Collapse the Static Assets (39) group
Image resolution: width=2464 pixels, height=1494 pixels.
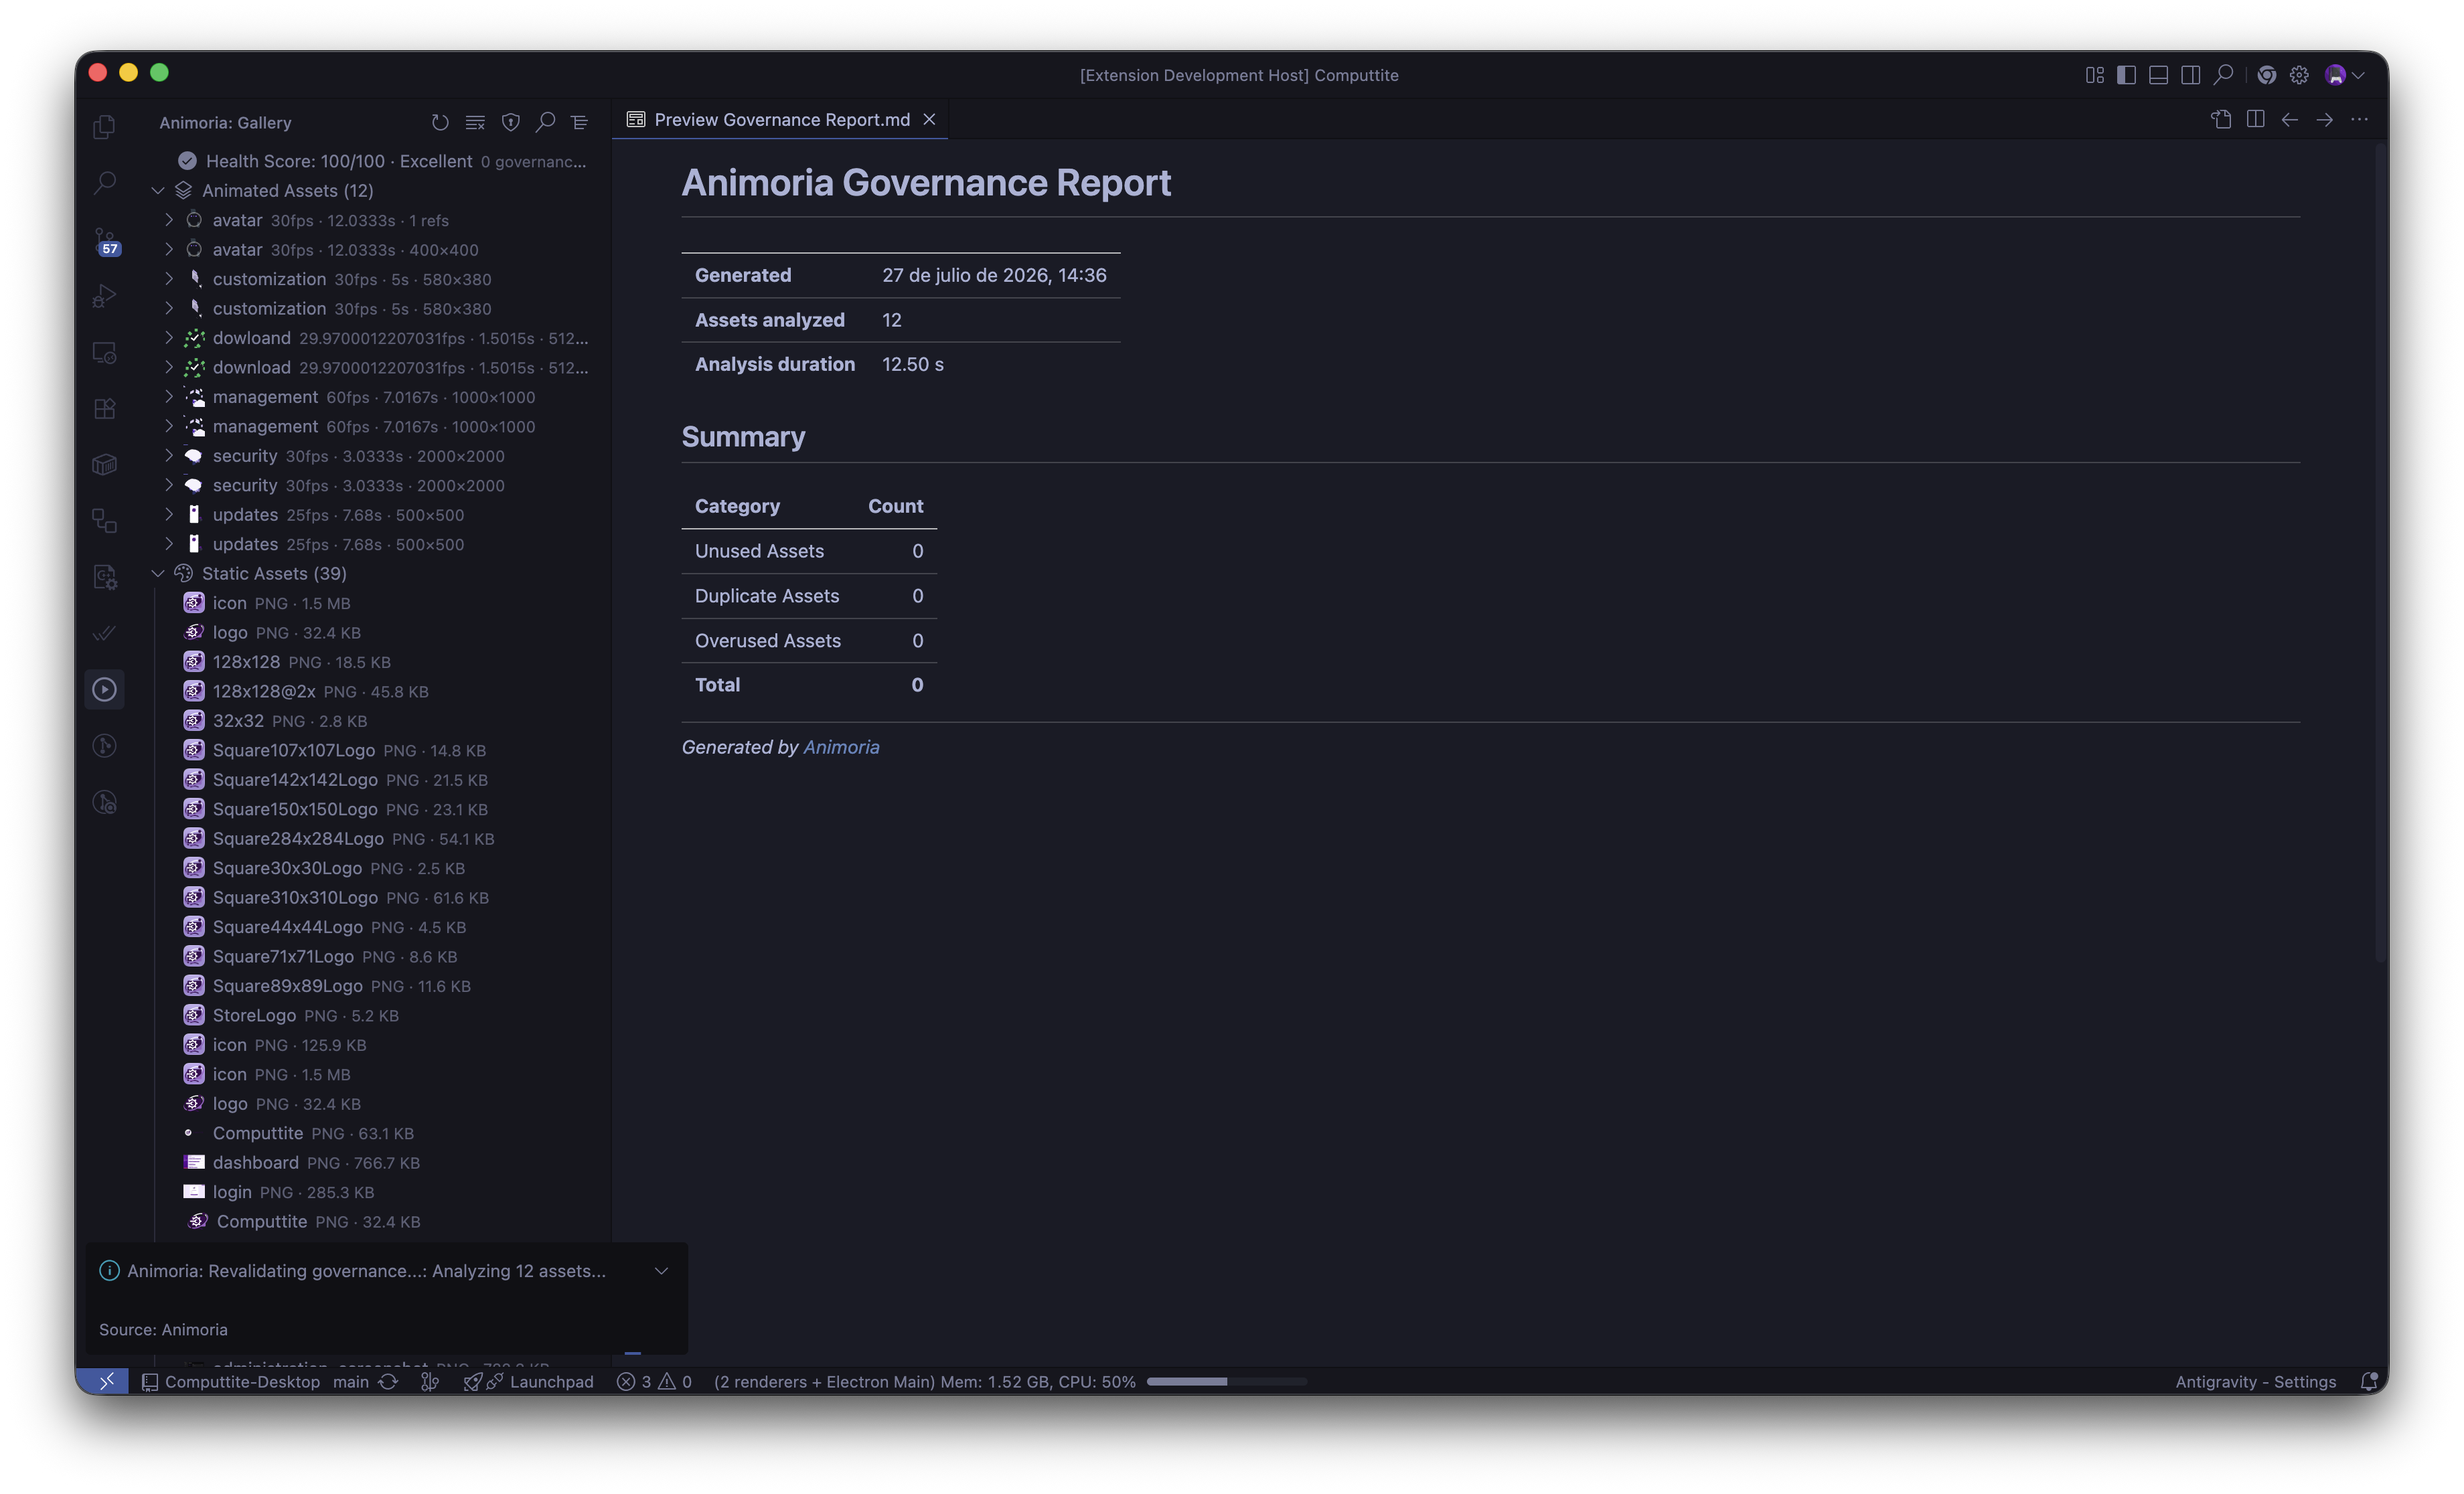(x=158, y=573)
